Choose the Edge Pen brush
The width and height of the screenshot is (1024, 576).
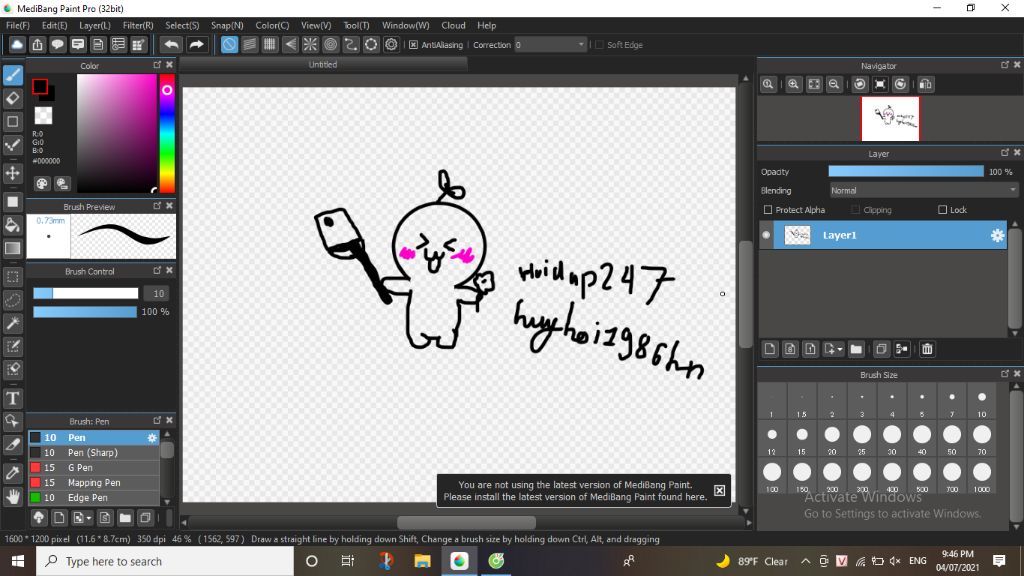pos(93,498)
